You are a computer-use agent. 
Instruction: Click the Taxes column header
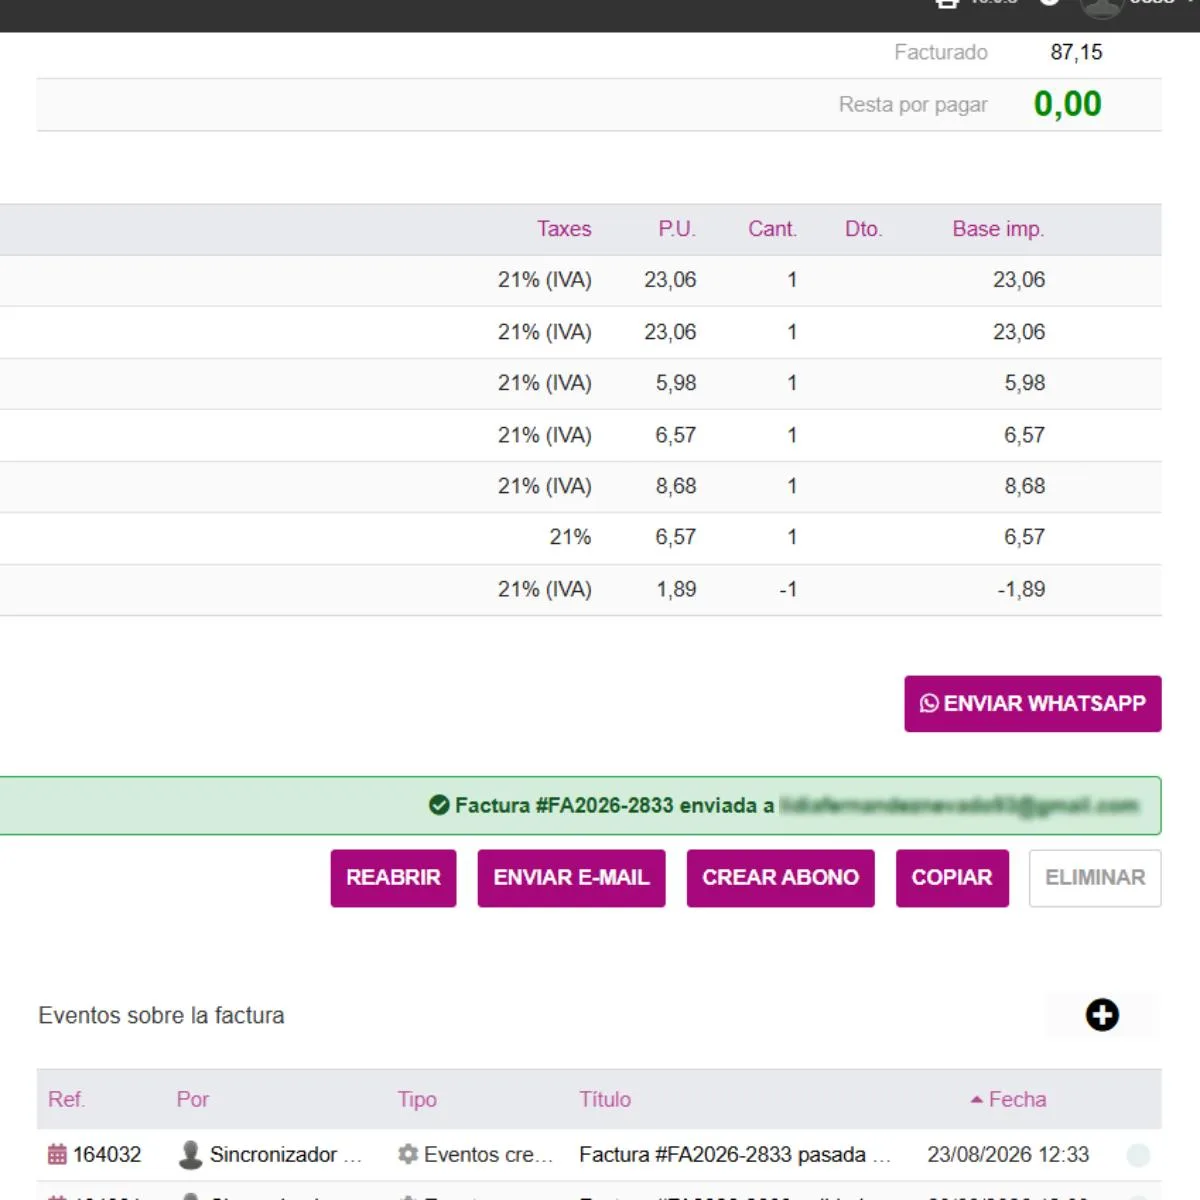coord(564,229)
